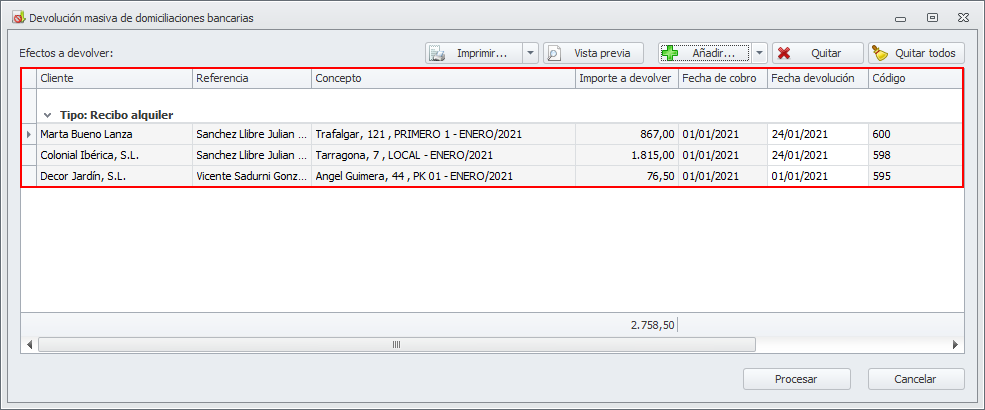Collapse the Tipo: Recibo alquiler group
The width and height of the screenshot is (985, 410).
[48, 116]
